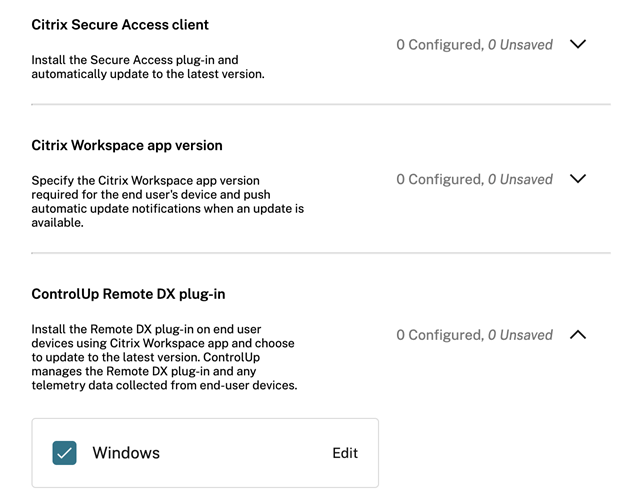Image resolution: width=617 pixels, height=504 pixels.
Task: Click the Secure Access plug-in description text
Action: click(148, 67)
